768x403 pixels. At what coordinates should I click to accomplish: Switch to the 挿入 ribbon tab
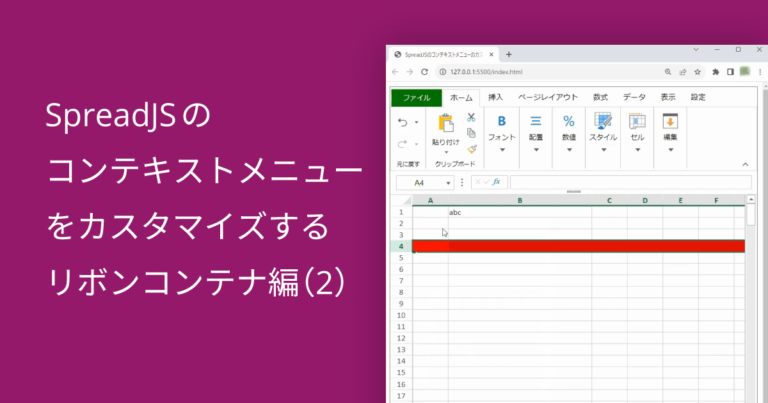(x=495, y=97)
